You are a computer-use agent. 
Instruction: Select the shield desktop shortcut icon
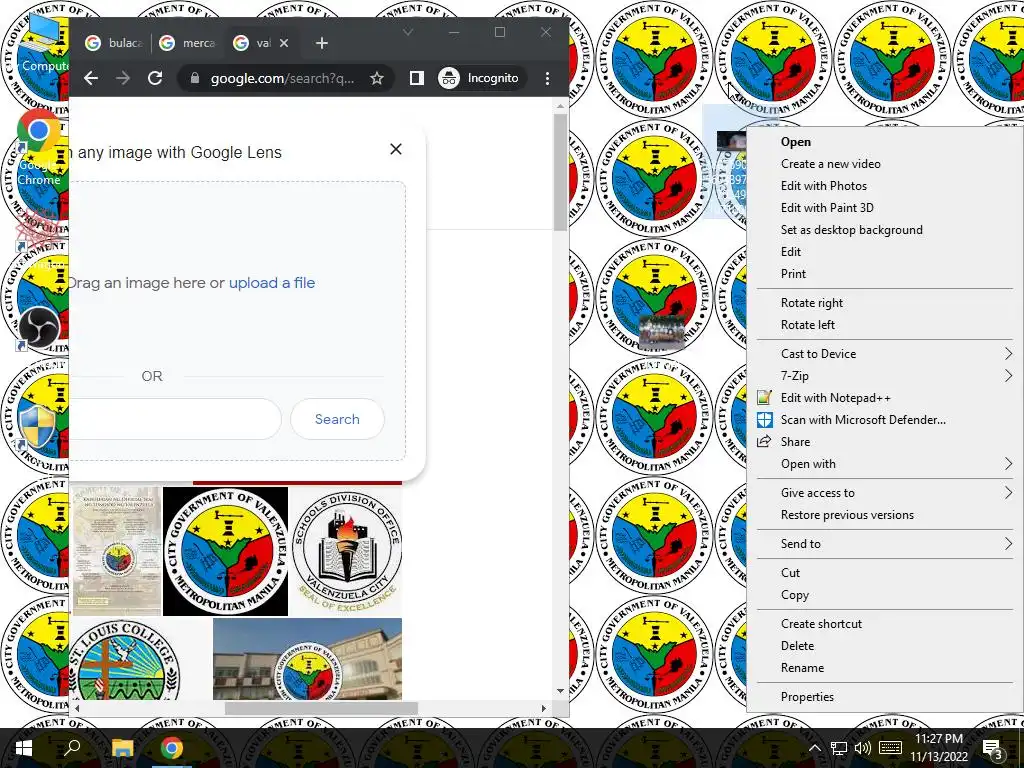[38, 428]
